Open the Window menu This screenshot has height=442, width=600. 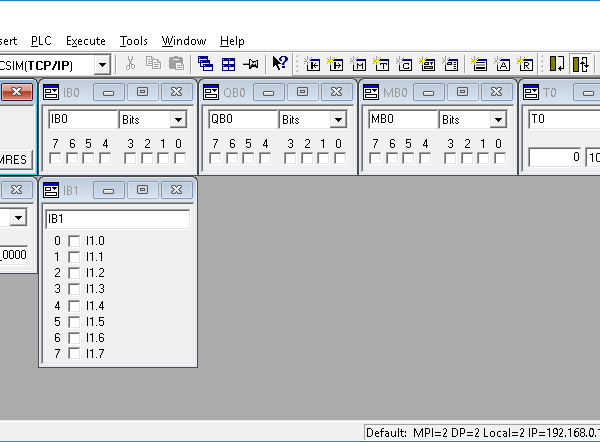point(184,41)
